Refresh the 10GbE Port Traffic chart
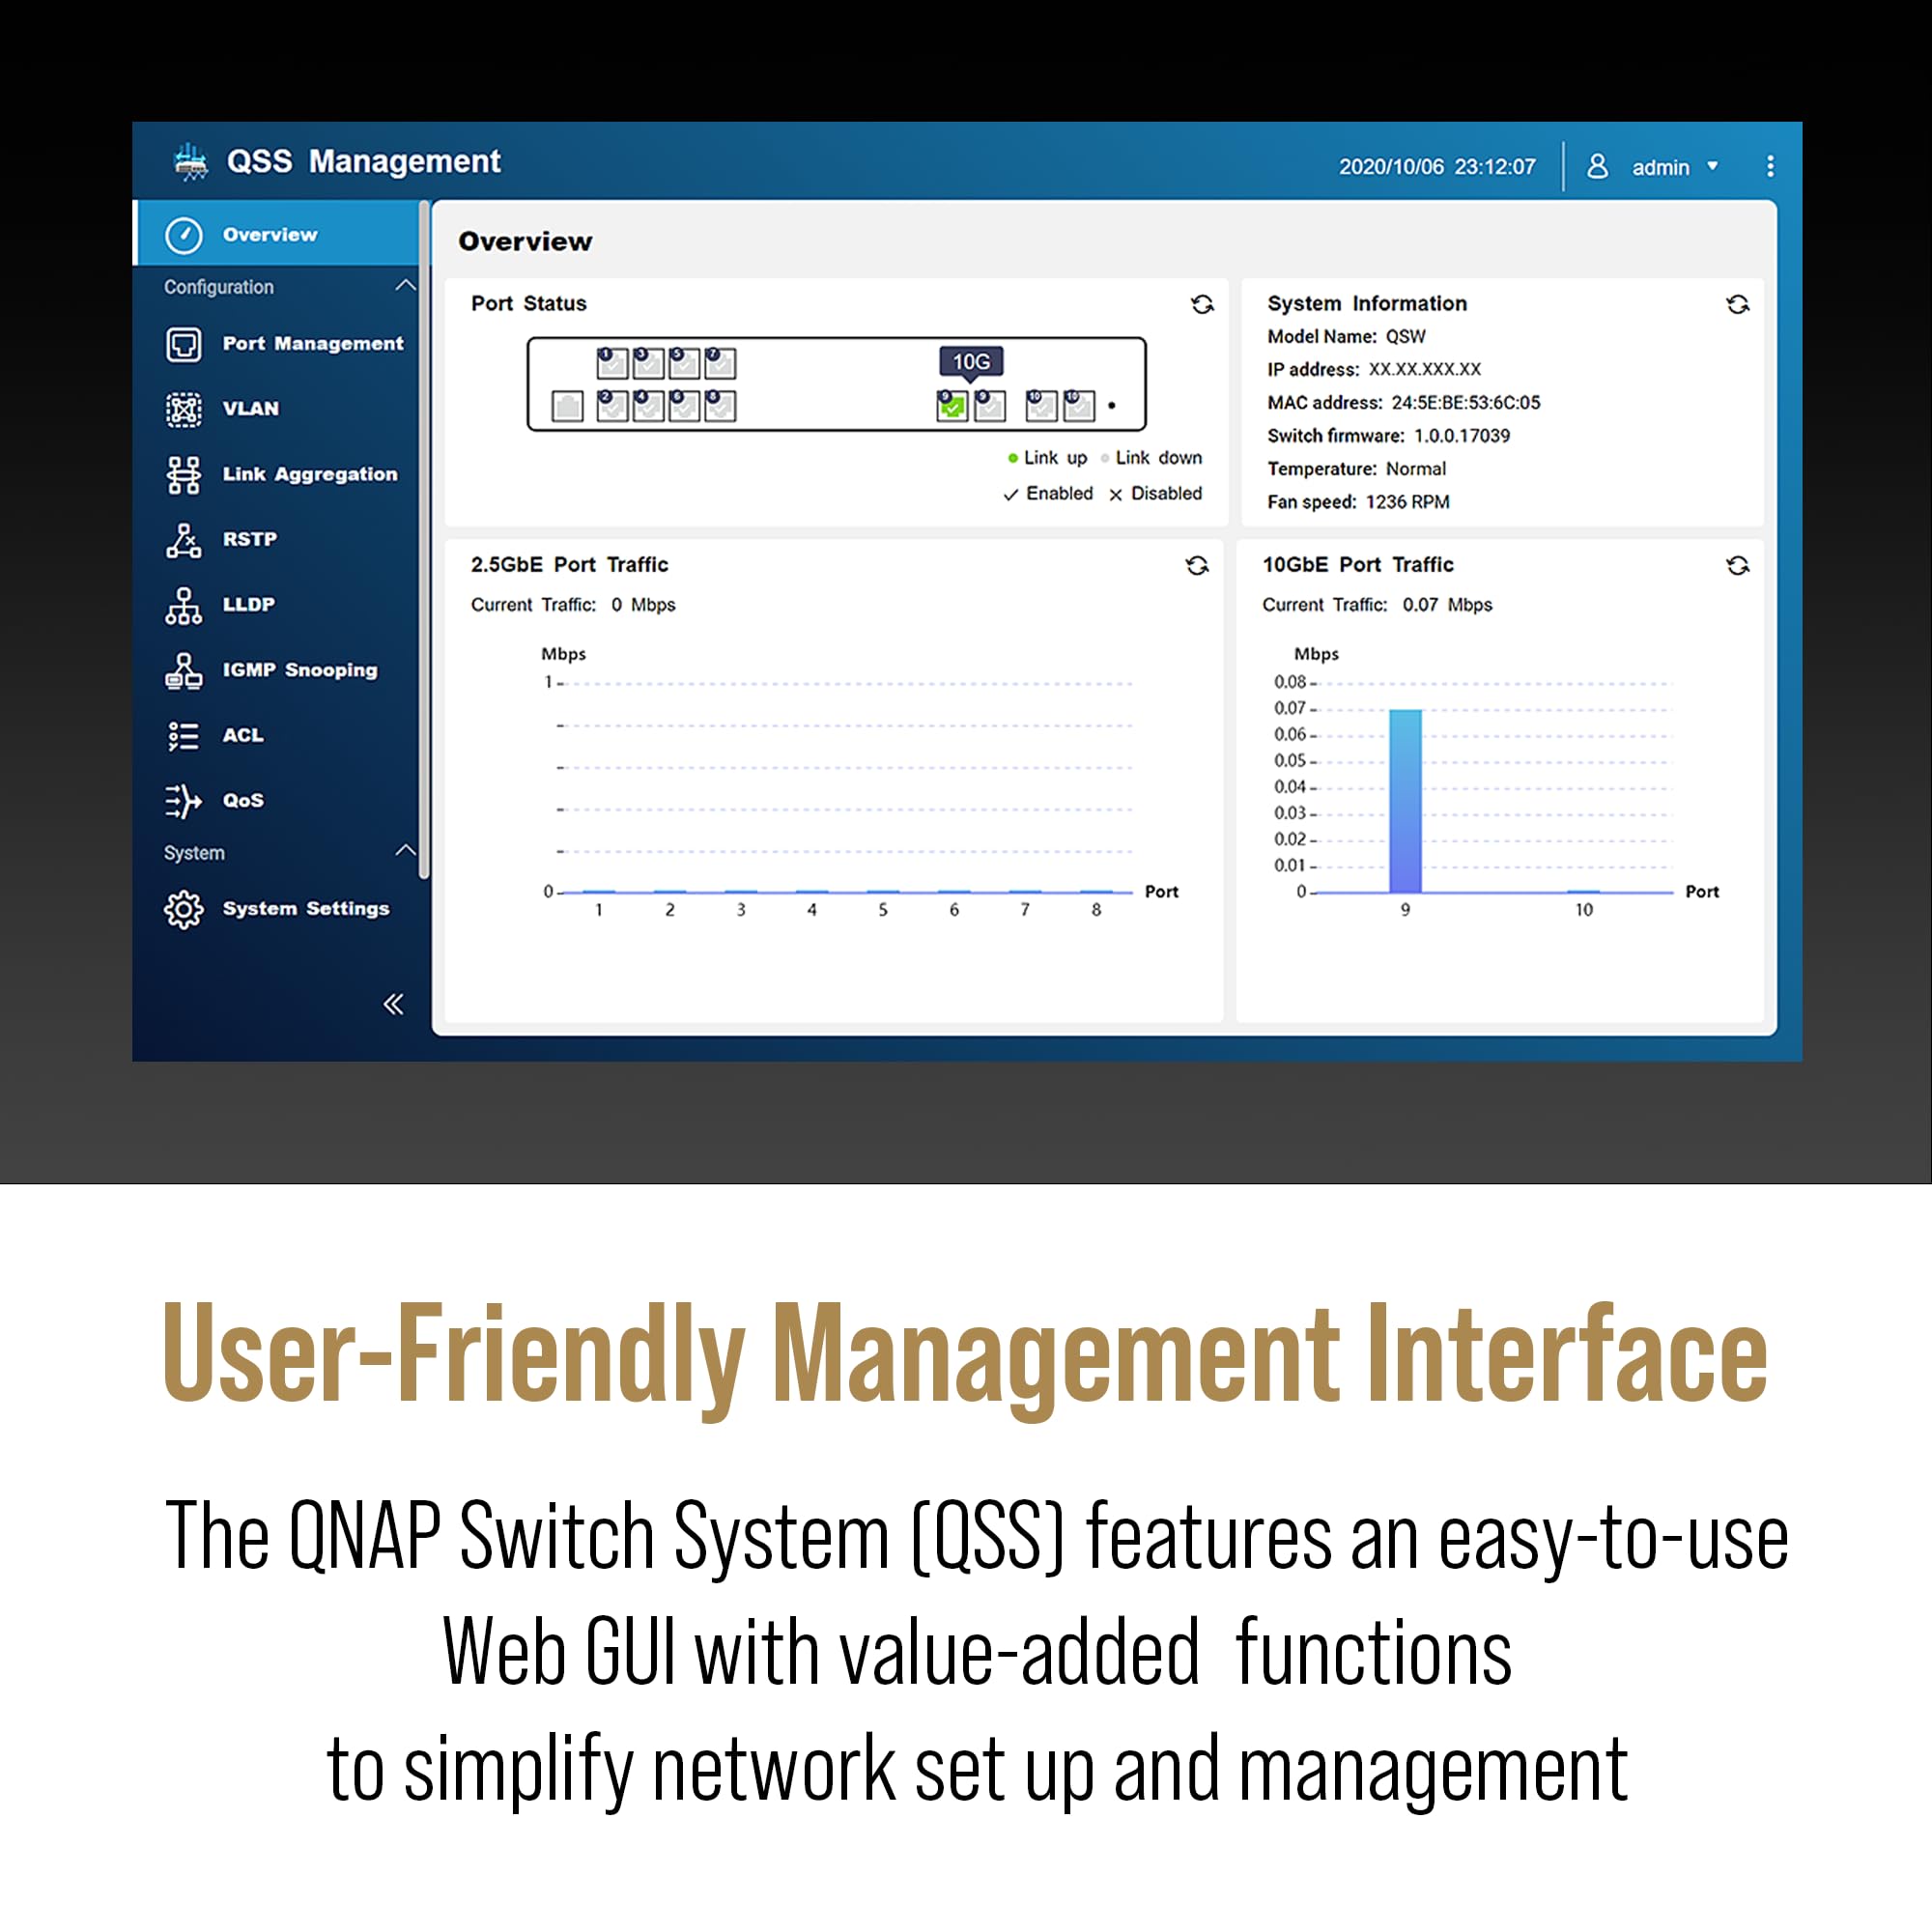The height and width of the screenshot is (1932, 1932). [1737, 564]
